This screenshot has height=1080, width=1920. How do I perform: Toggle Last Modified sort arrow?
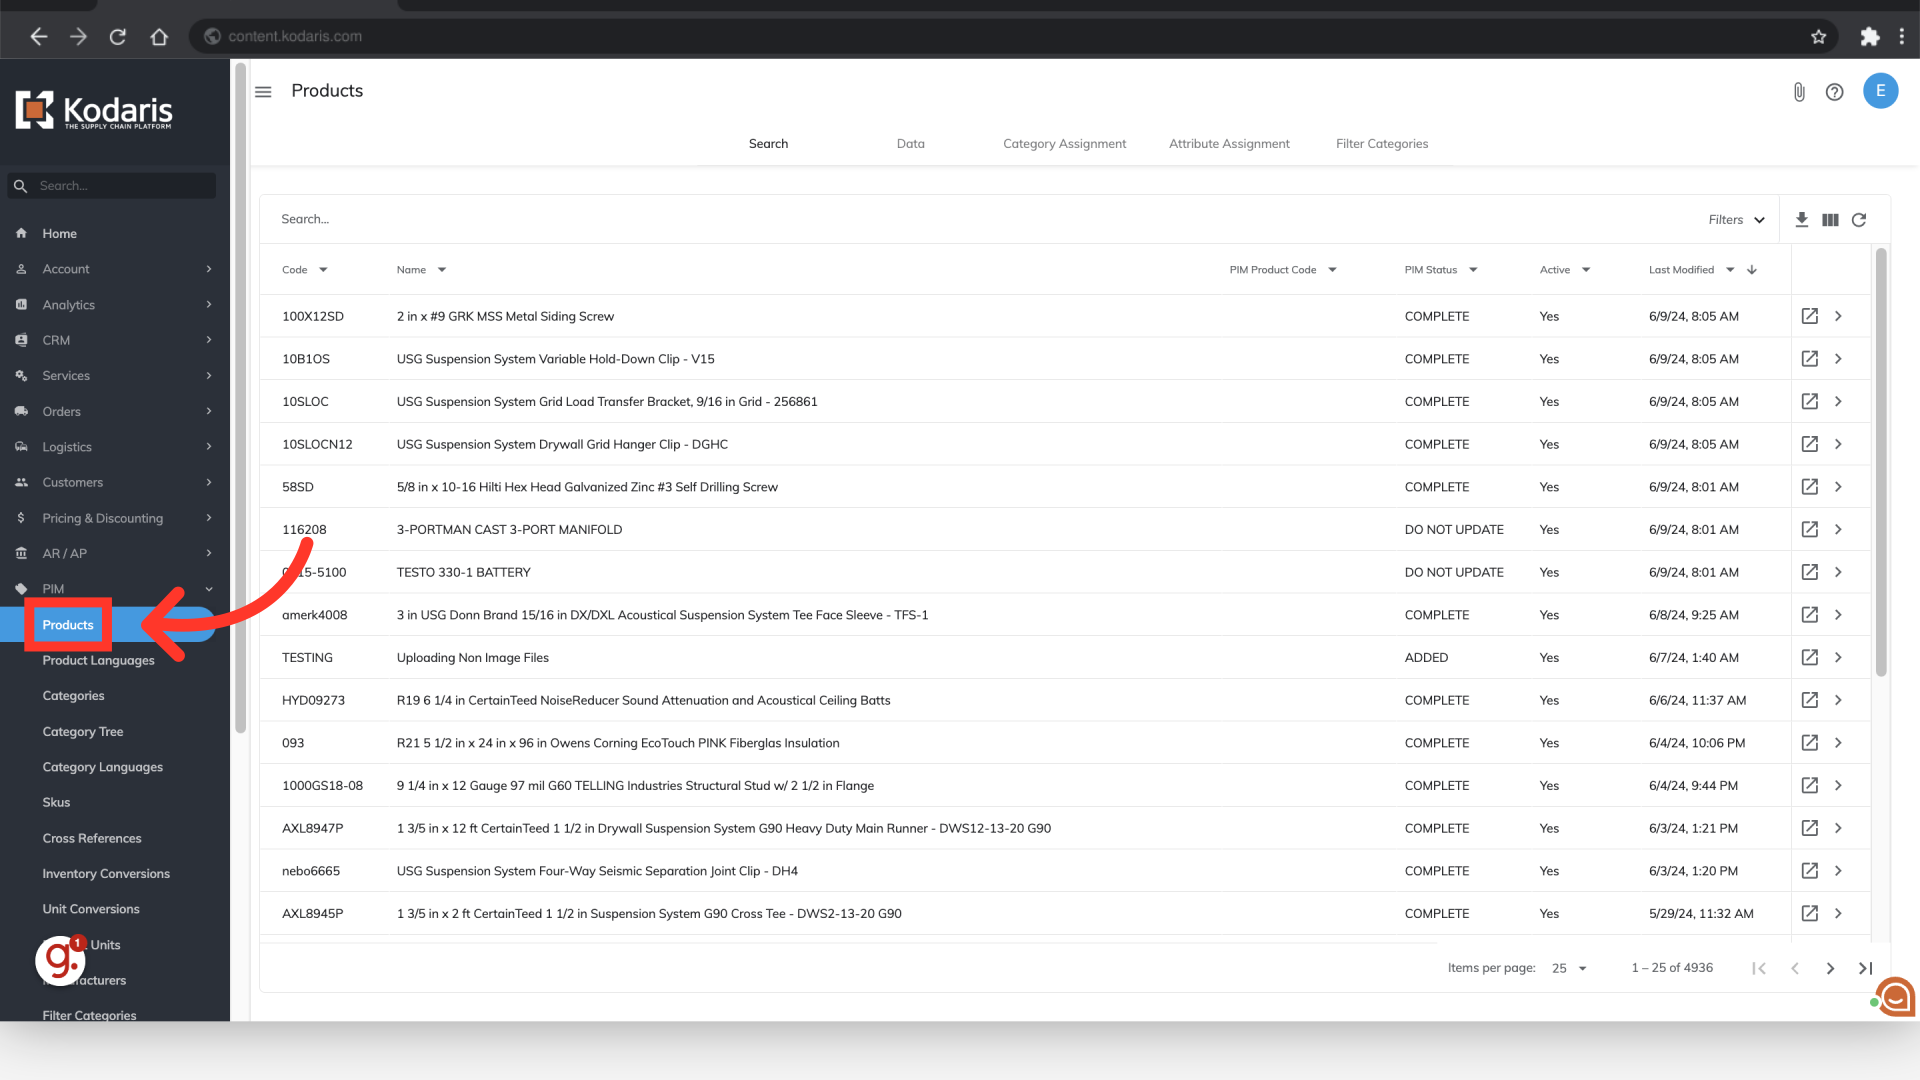[1752, 270]
